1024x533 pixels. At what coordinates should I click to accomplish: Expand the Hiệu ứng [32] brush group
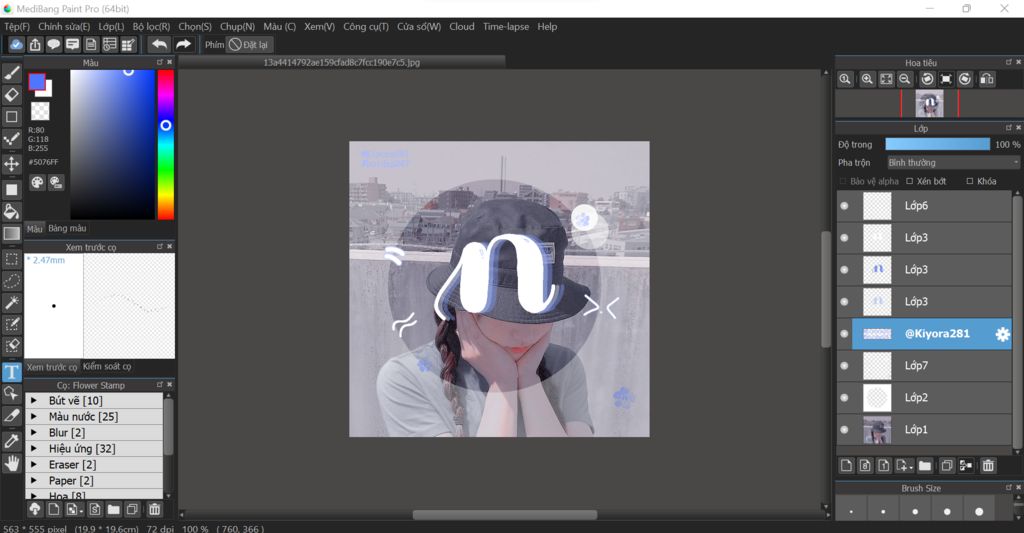pos(34,448)
